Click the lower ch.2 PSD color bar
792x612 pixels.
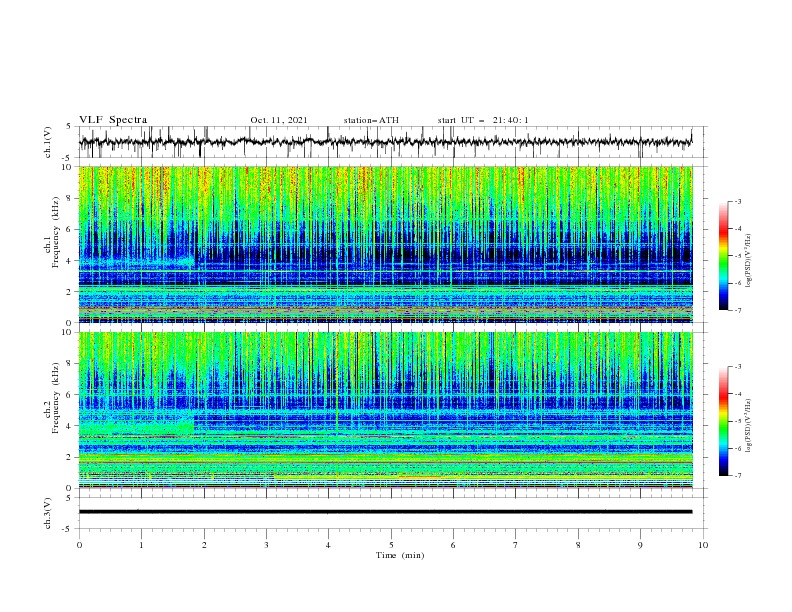coord(723,421)
